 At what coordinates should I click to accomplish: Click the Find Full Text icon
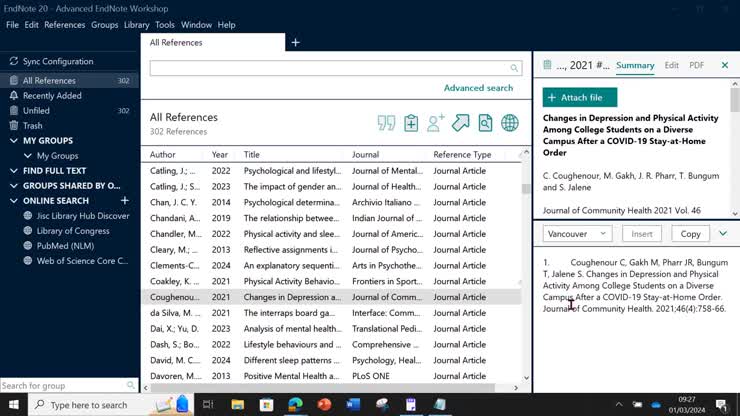(485, 123)
